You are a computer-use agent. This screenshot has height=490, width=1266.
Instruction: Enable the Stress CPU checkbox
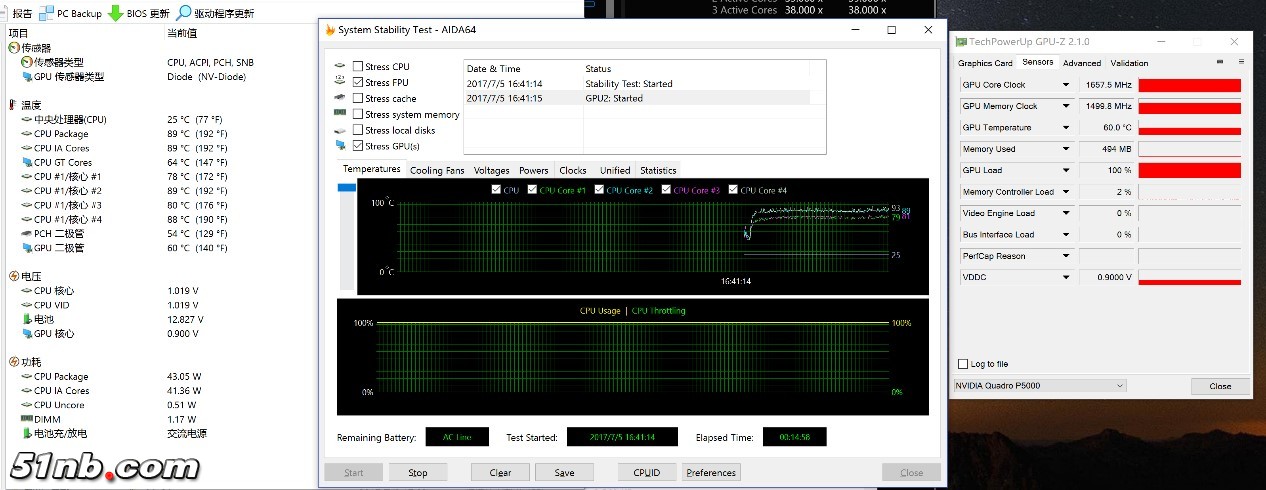[358, 67]
